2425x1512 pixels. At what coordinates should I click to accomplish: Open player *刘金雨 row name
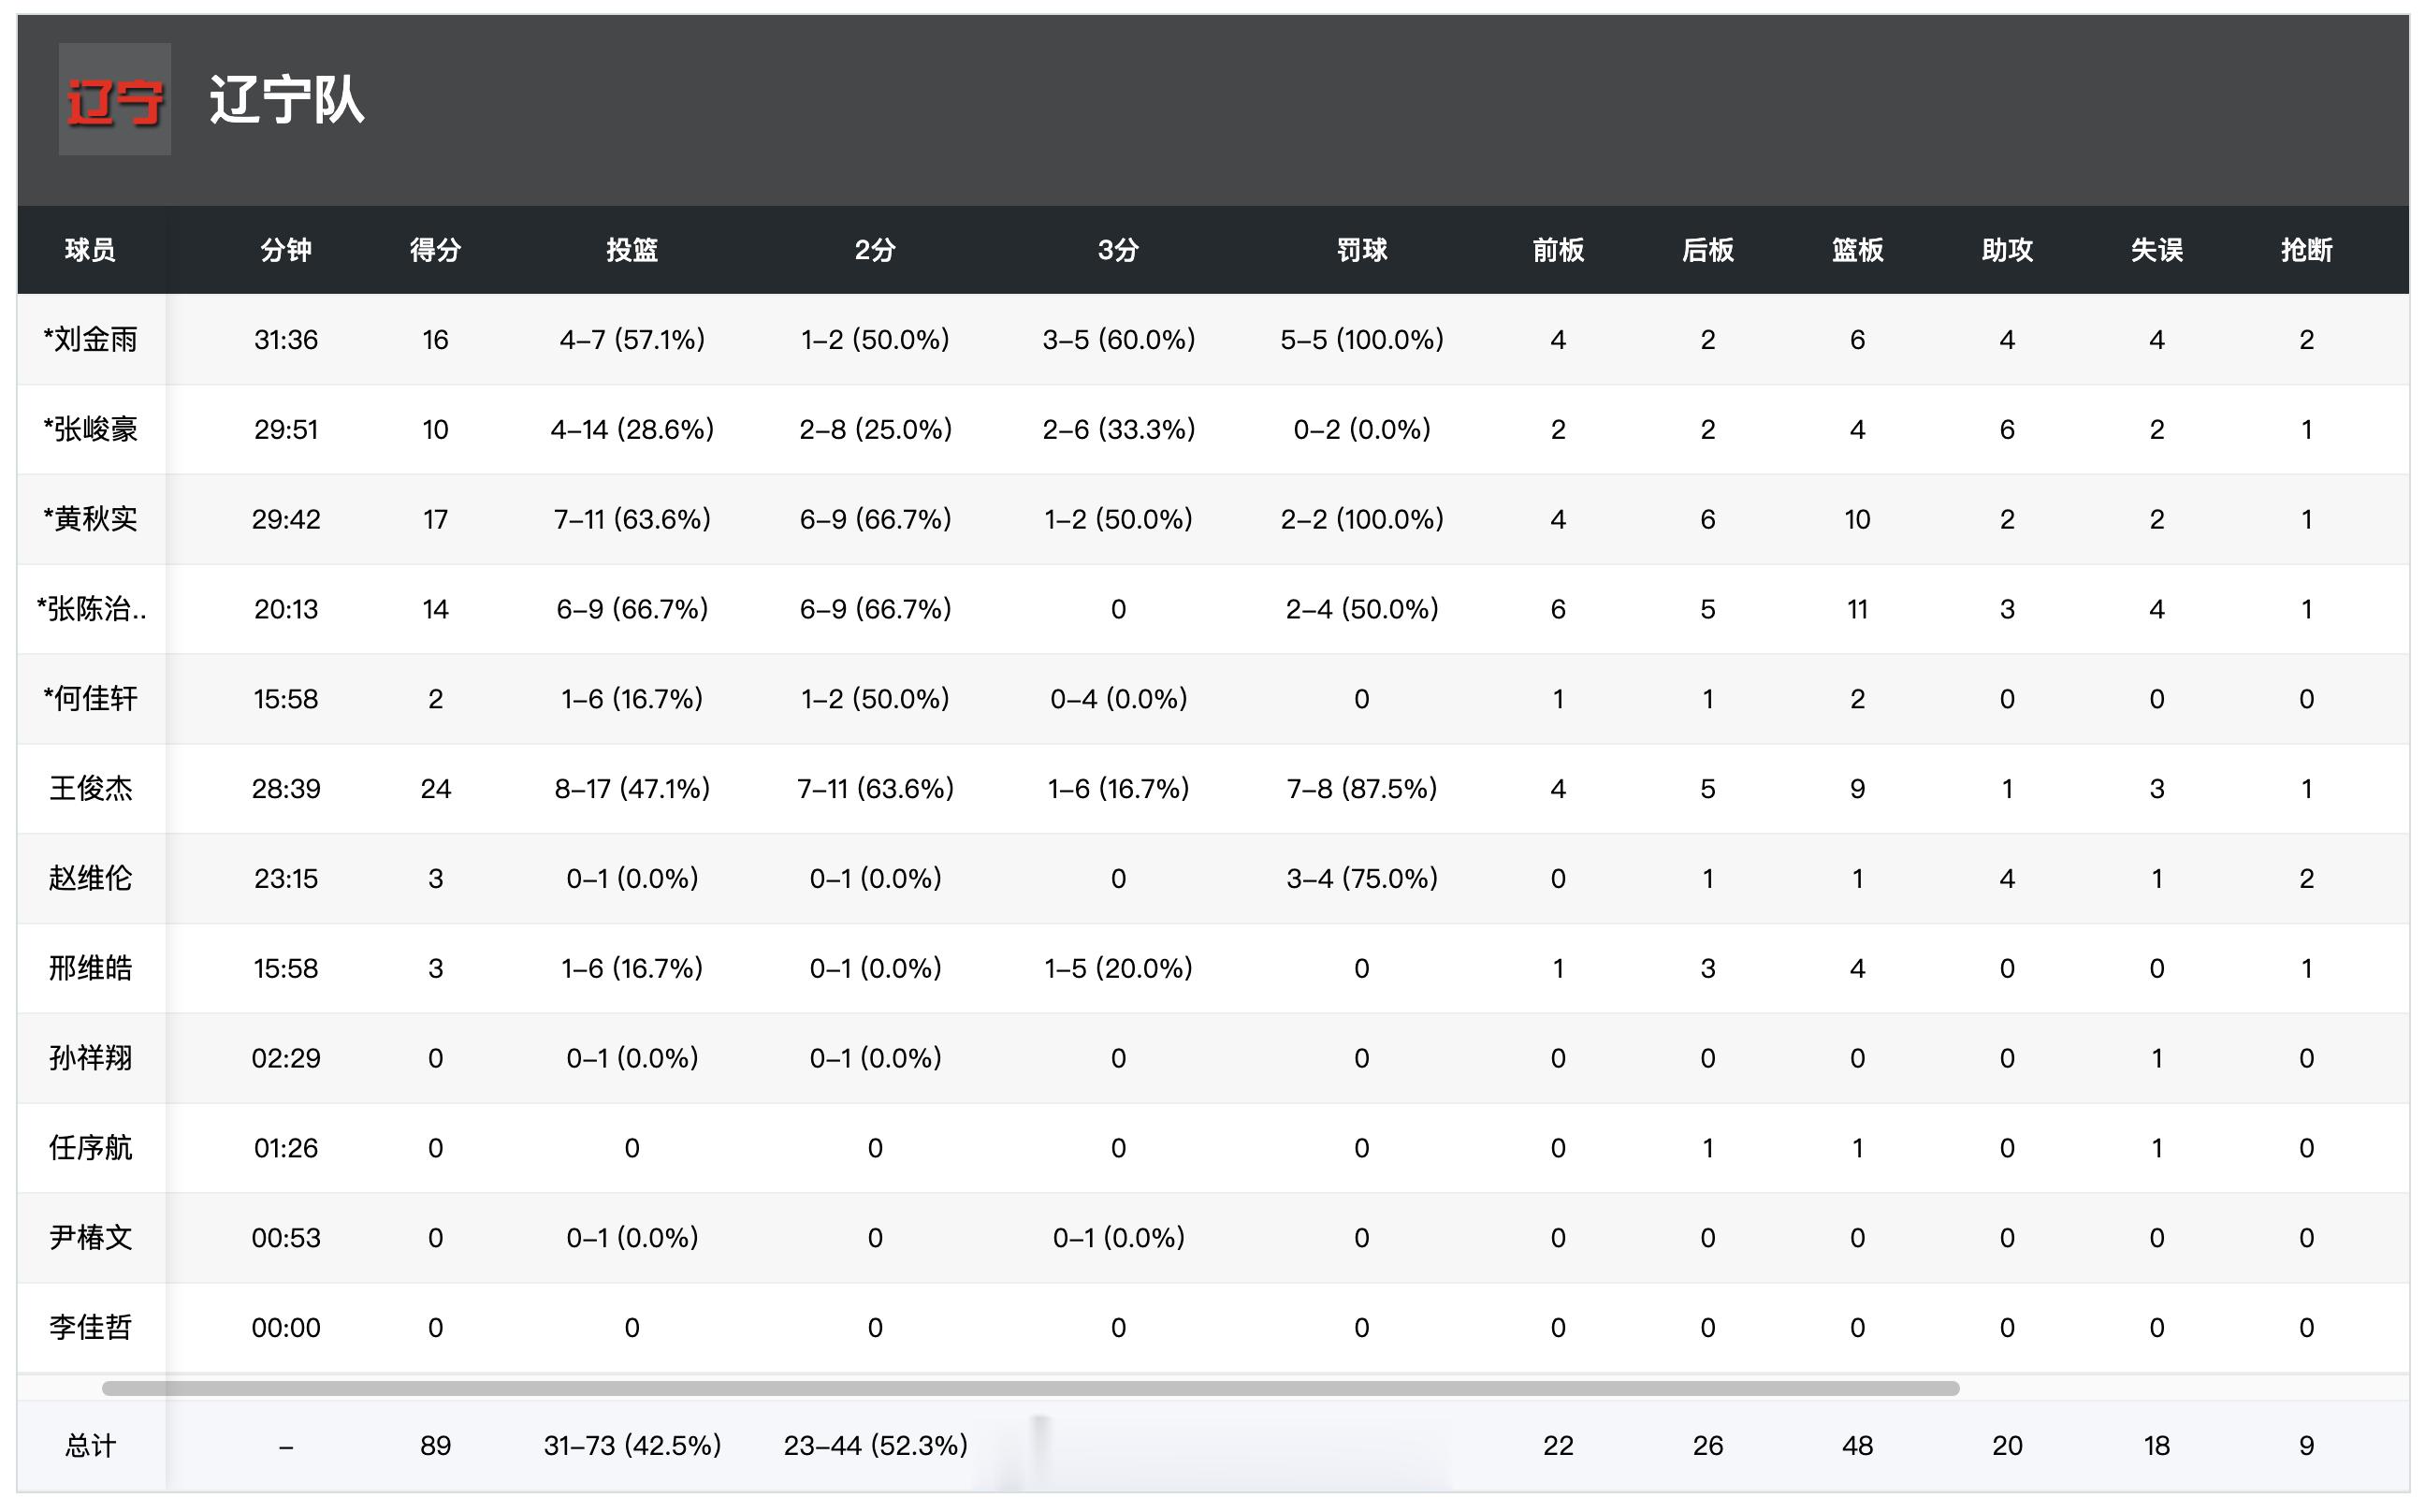coord(90,340)
